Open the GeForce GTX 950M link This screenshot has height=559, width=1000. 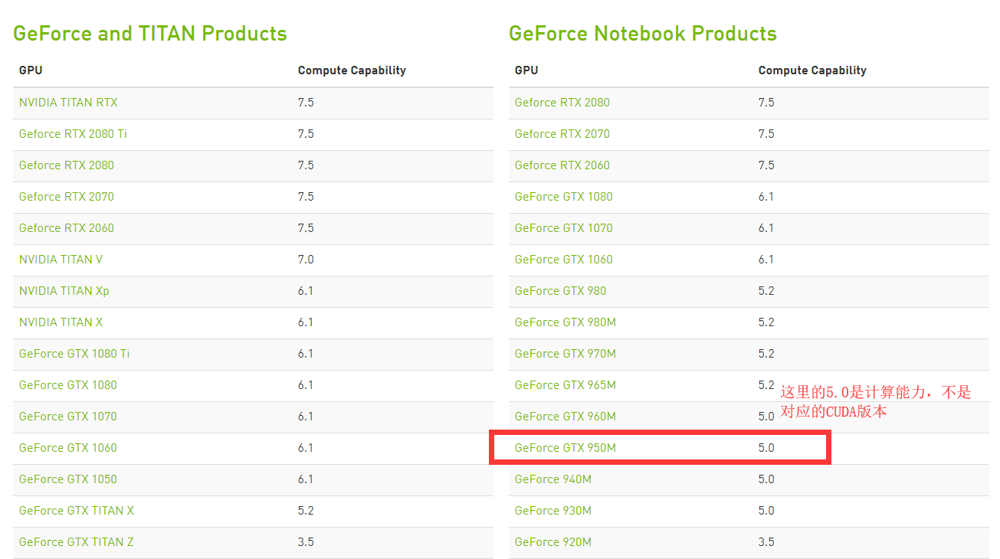(565, 447)
